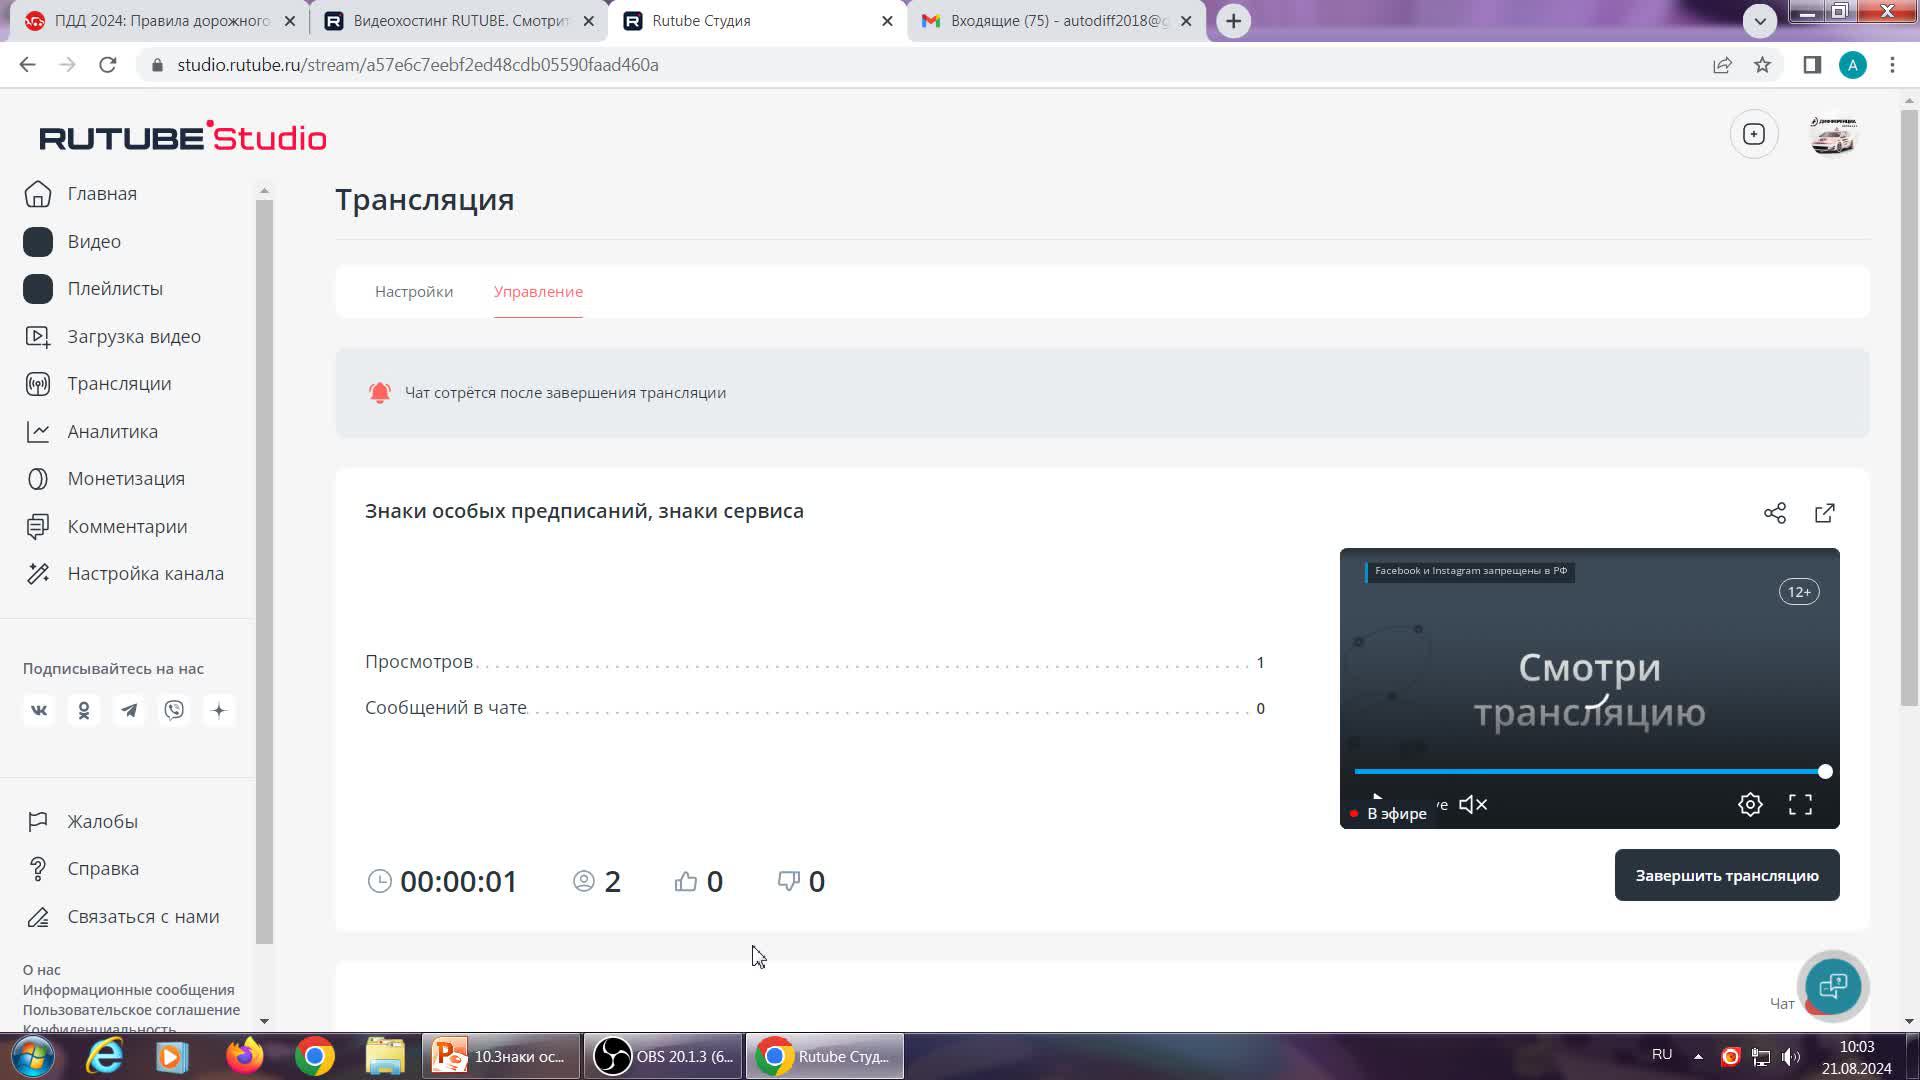Open player settings gear icon
The height and width of the screenshot is (1080, 1920).
point(1750,804)
